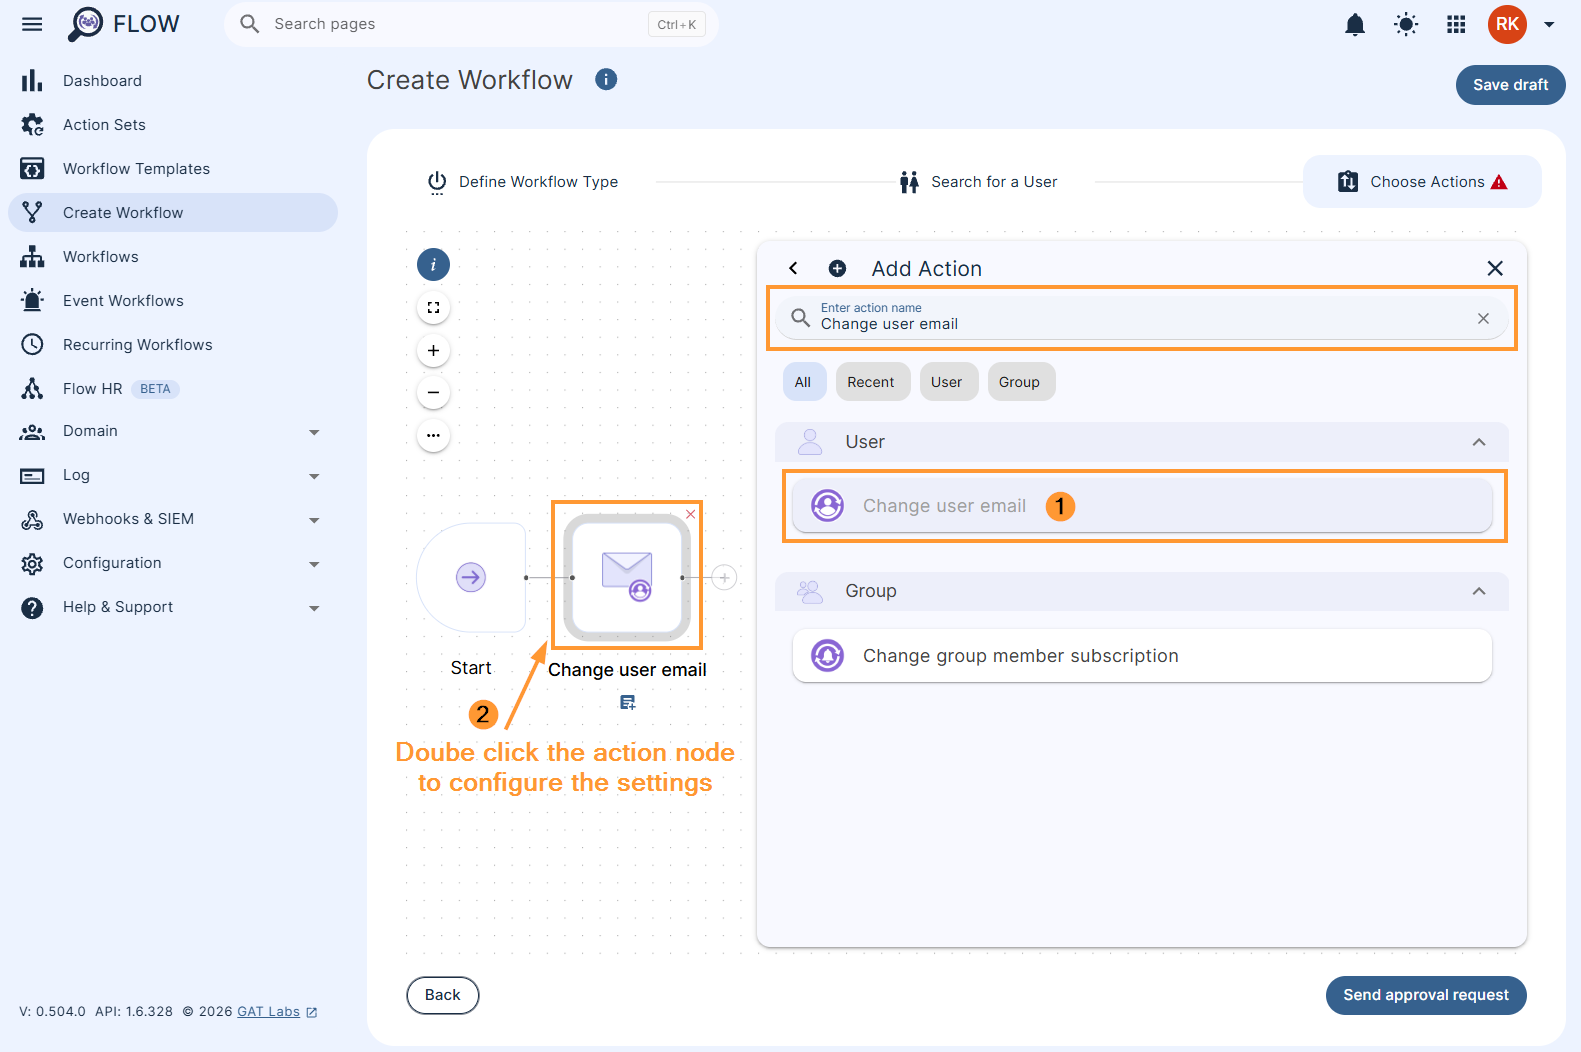Click the search magnifier in action field
Screen dimensions: 1581x1052
pos(800,318)
